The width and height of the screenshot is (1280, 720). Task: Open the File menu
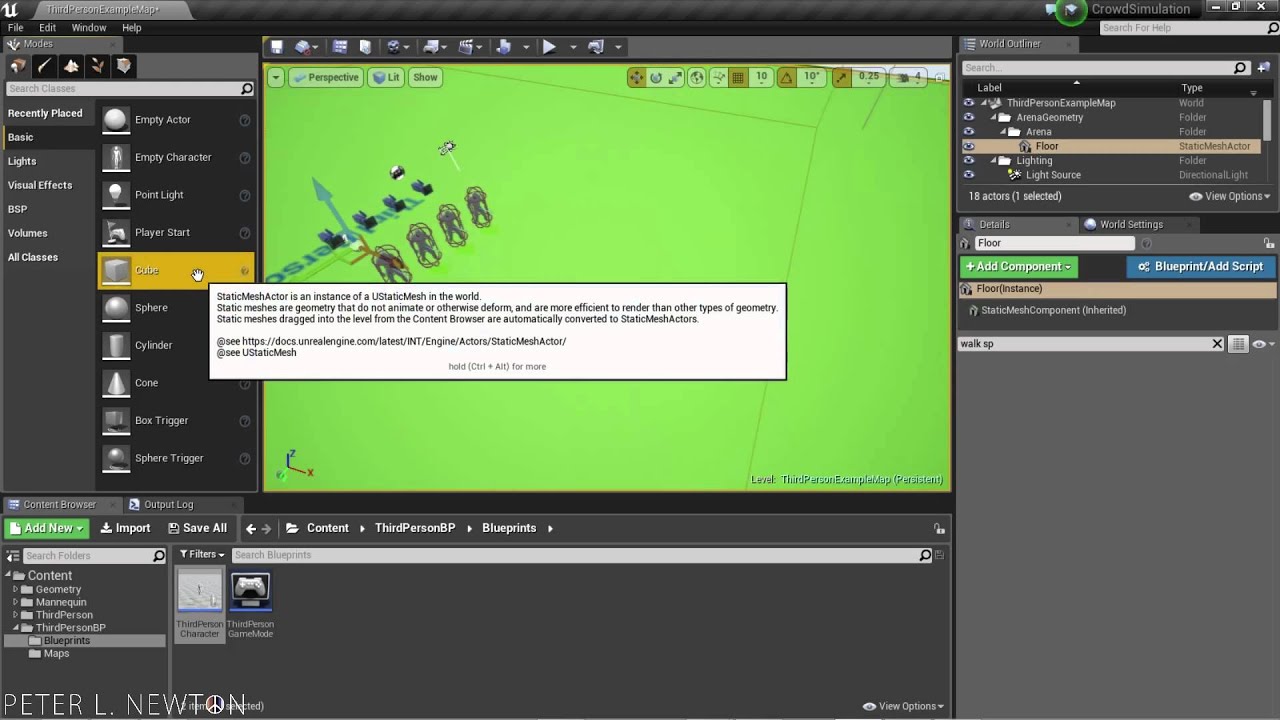(x=16, y=28)
